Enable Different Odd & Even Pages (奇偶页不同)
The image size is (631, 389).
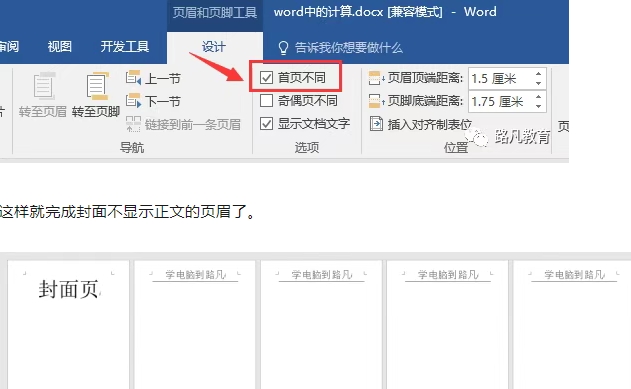point(266,101)
